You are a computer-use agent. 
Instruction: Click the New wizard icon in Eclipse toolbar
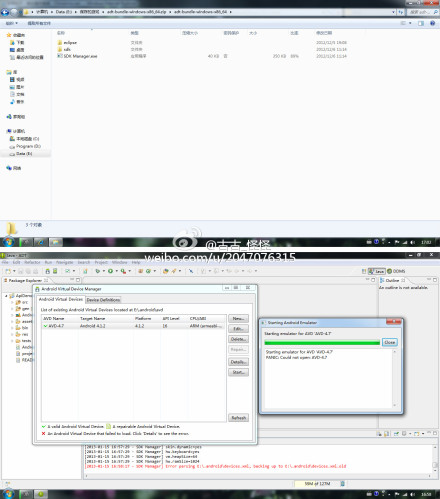click(8, 271)
